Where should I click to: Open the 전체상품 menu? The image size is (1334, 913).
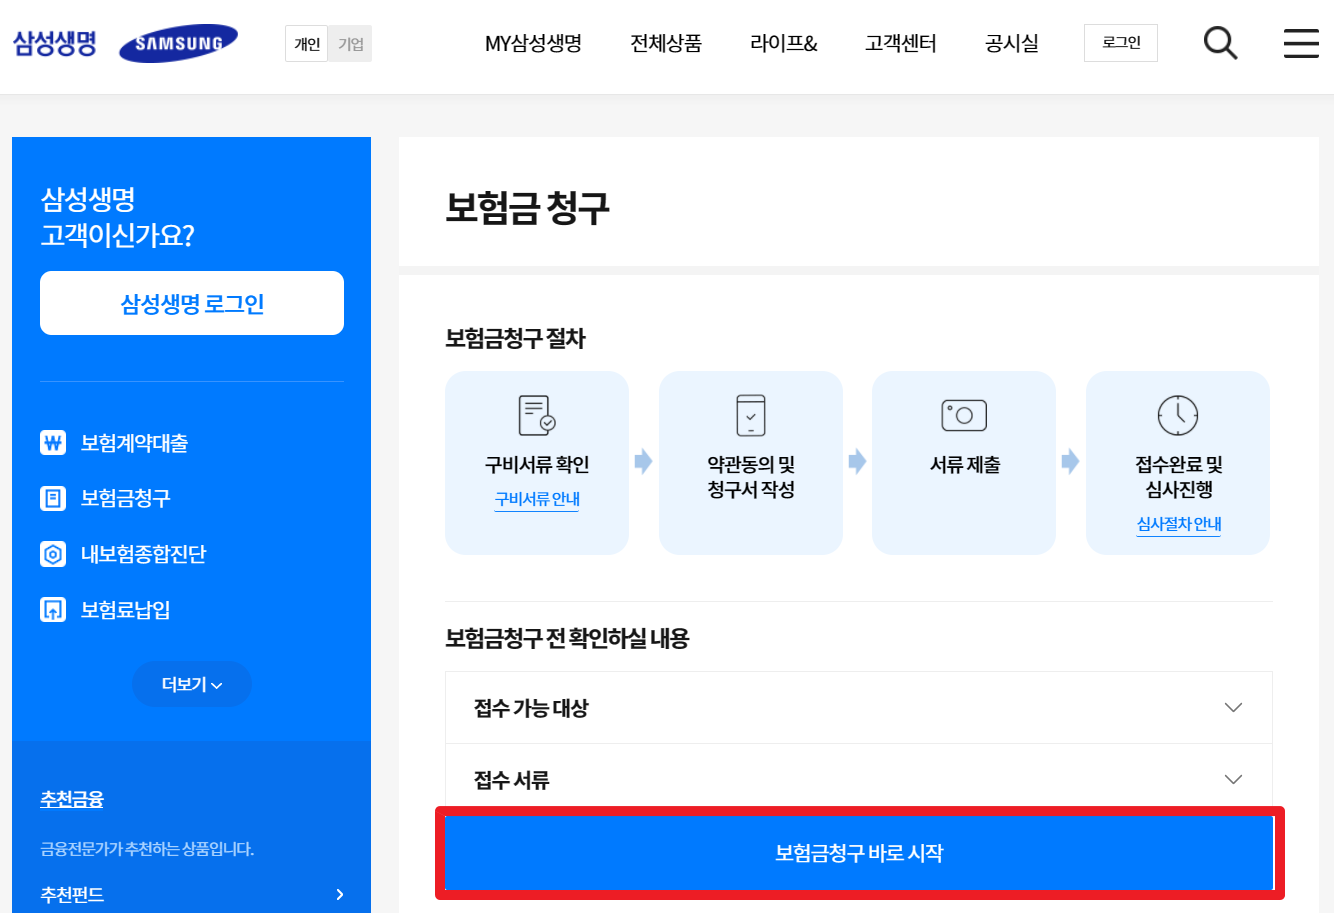tap(666, 43)
